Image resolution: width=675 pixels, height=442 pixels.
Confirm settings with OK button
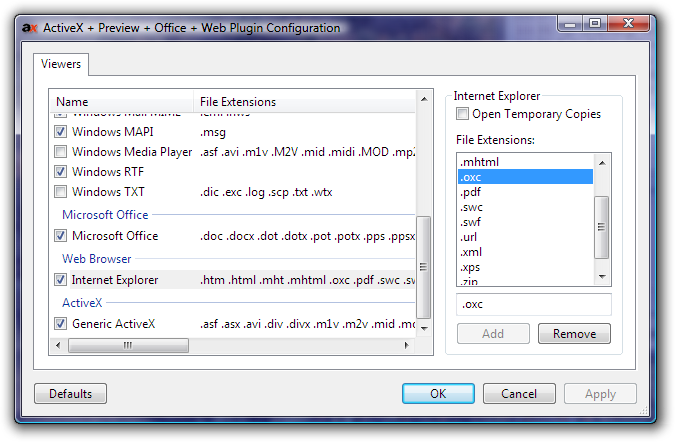[438, 394]
